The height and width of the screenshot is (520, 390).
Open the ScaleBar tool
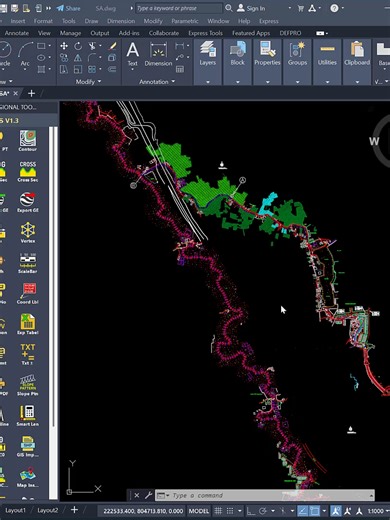[28, 263]
